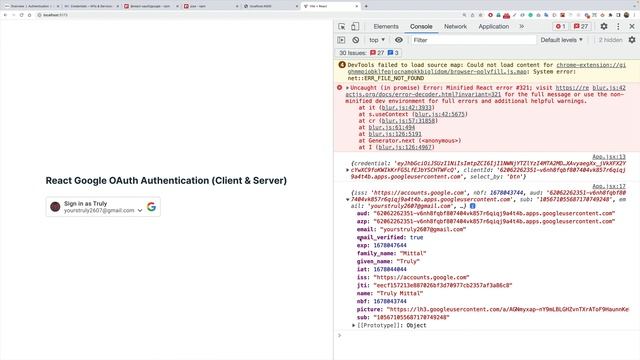Screen dimensions: 640x360
Task: Open the blur.js:42:3933 stack trace link
Action: point(406,108)
